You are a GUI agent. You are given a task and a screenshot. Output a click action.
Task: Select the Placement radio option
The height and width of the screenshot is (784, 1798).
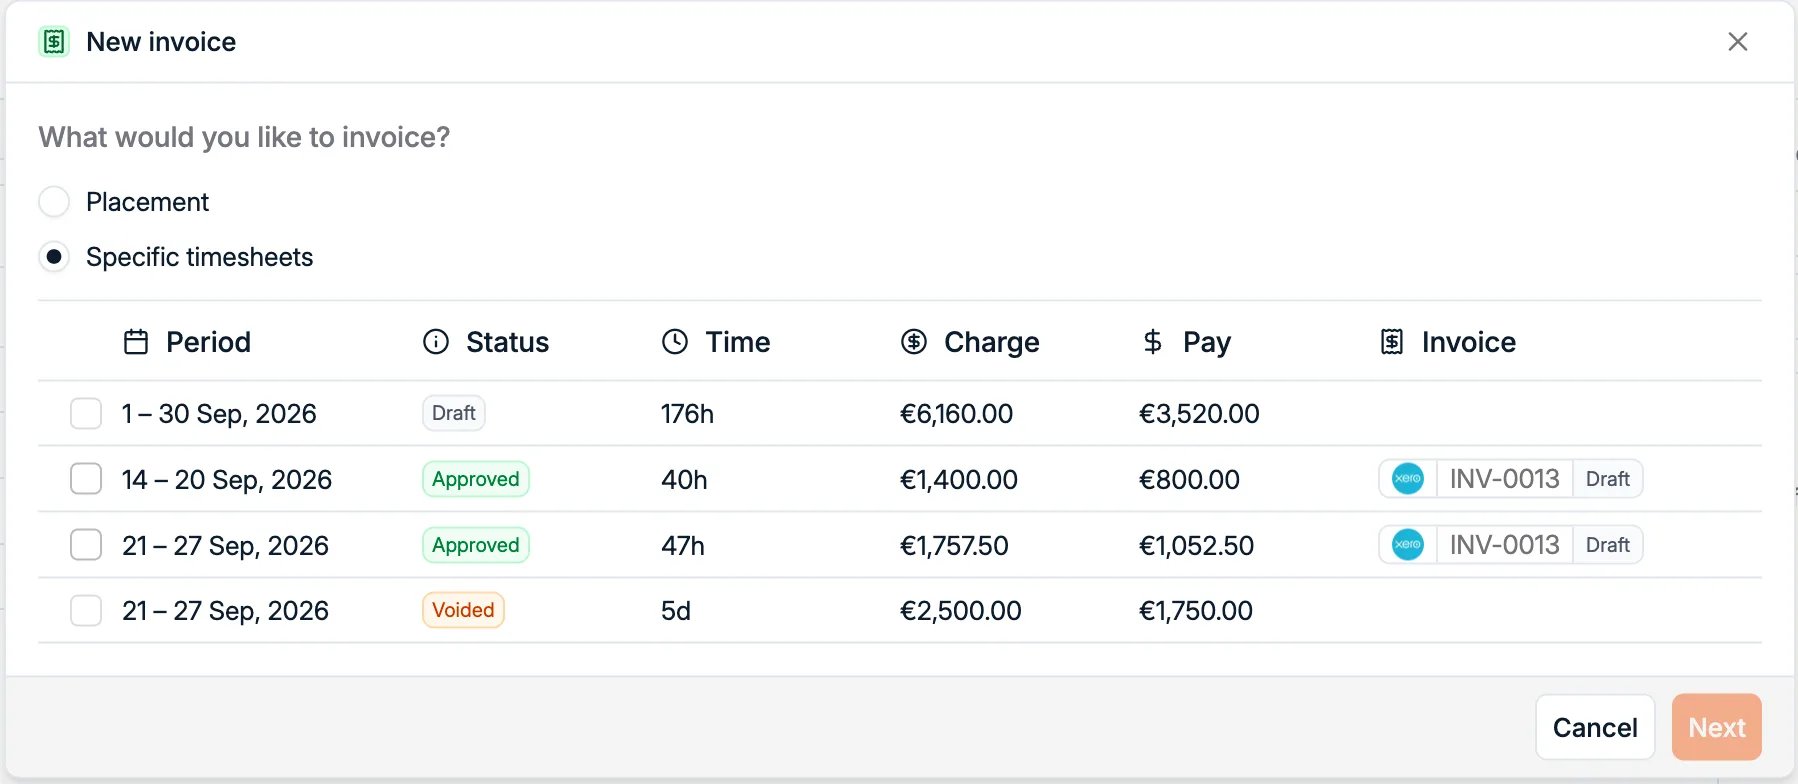click(54, 202)
